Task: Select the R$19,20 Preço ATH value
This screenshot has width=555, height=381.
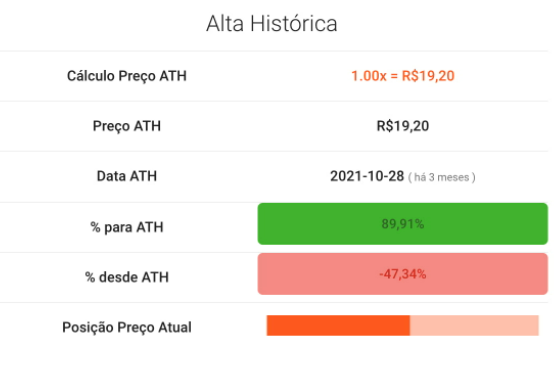Action: [403, 126]
